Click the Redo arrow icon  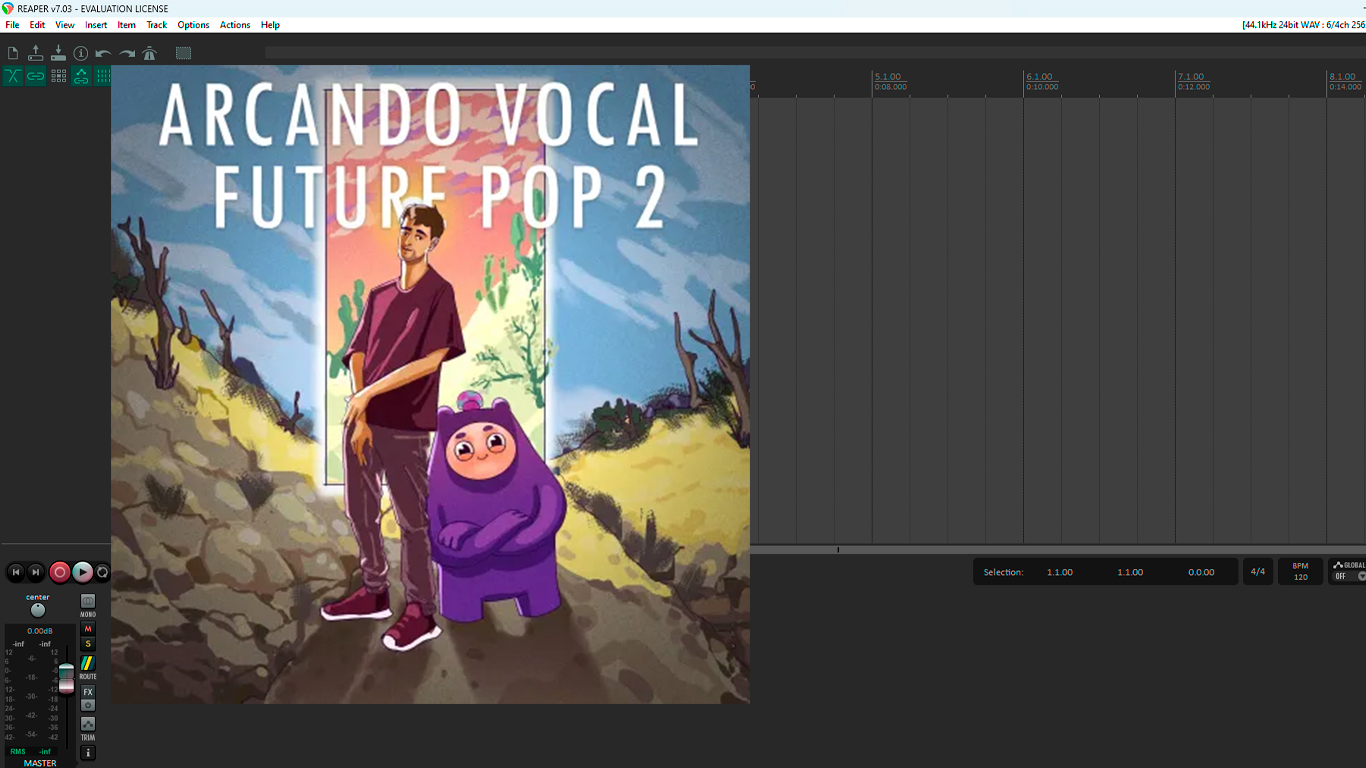[127, 53]
